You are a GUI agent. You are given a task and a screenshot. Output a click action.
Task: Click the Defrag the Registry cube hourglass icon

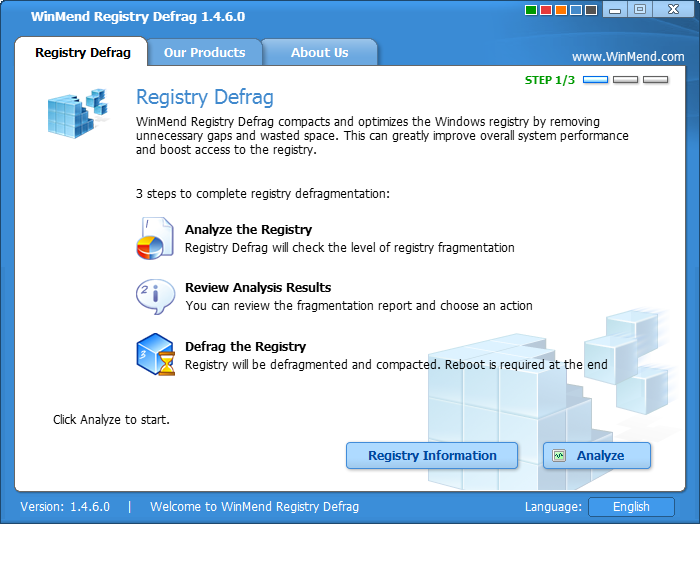click(x=155, y=354)
